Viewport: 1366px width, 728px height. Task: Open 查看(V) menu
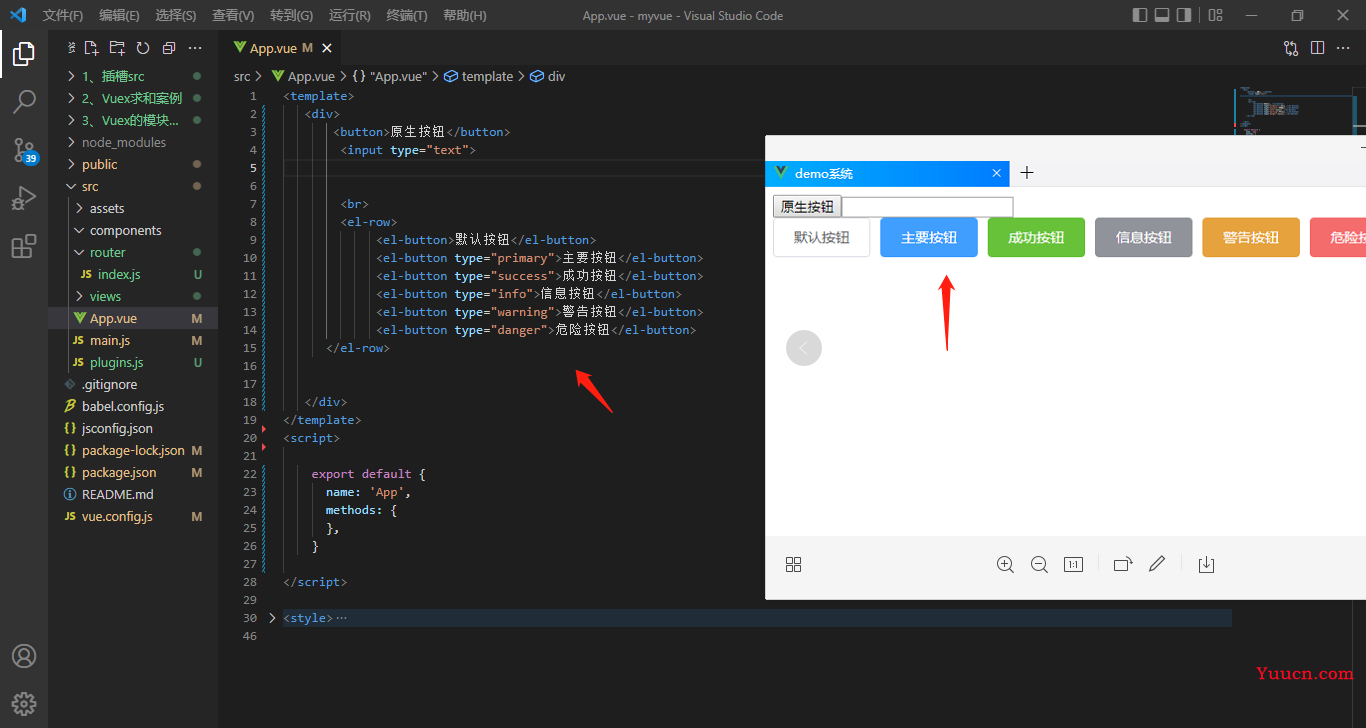233,15
